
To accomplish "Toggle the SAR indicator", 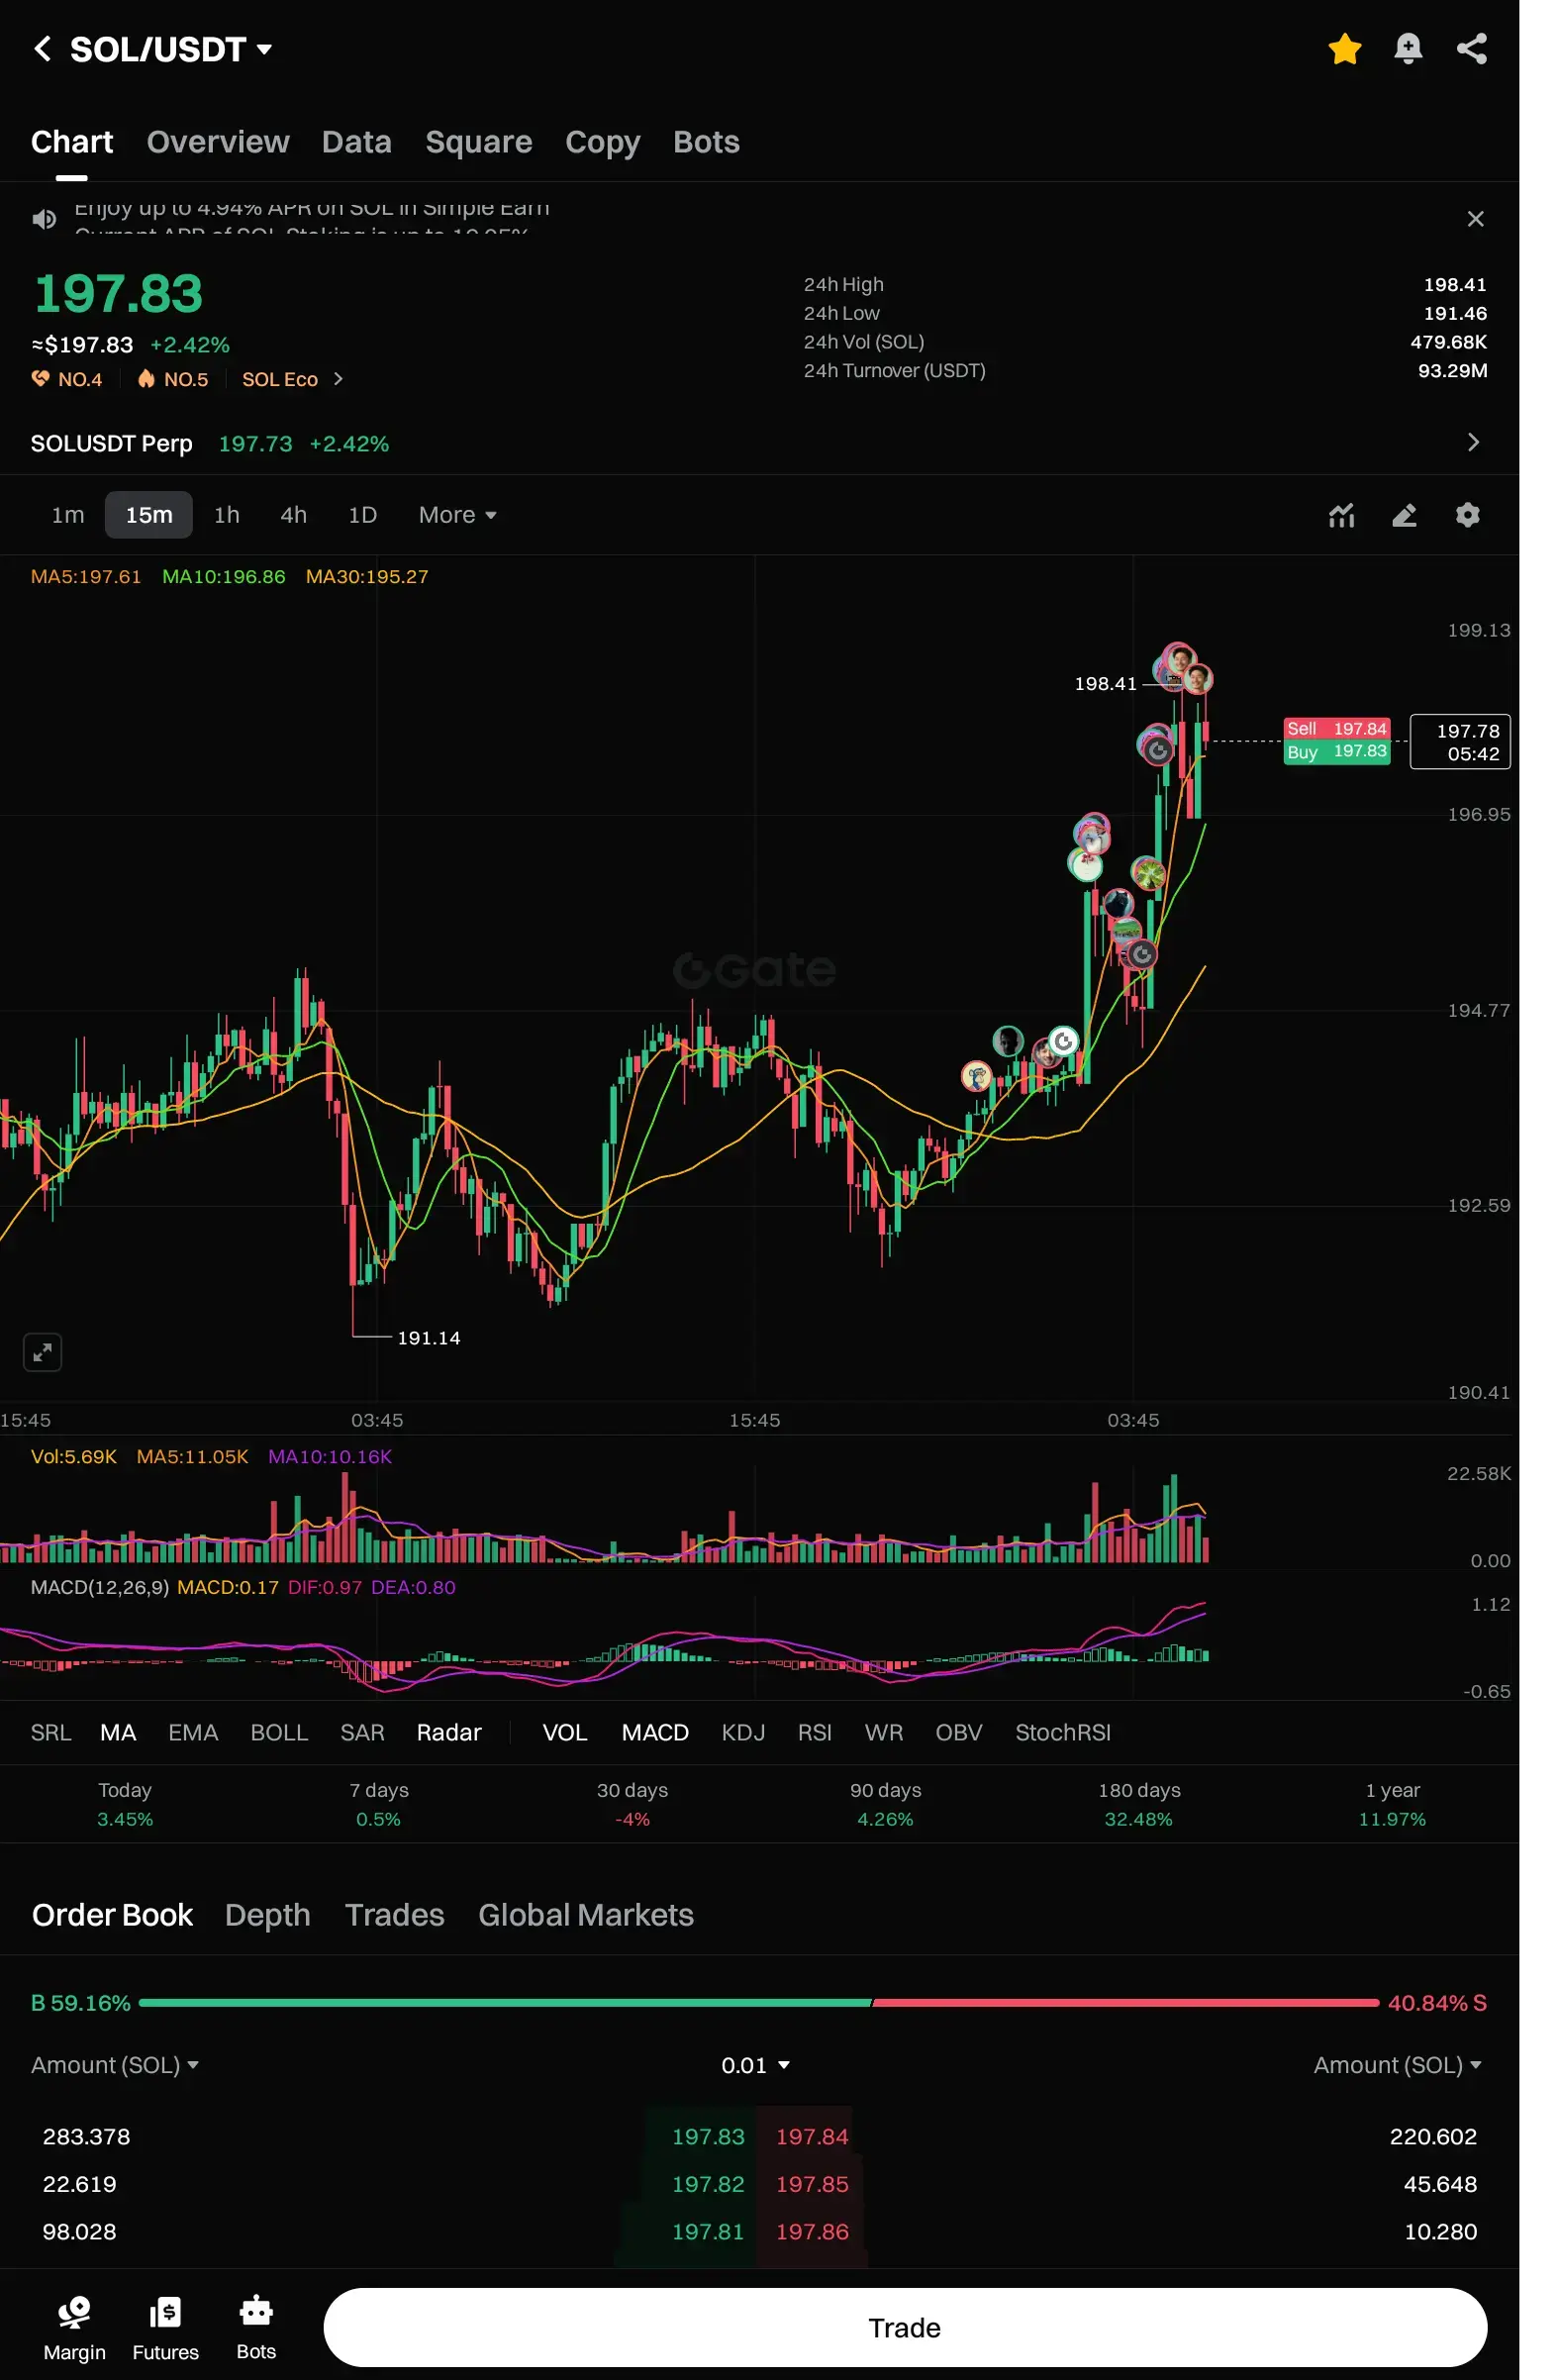I will click(362, 1733).
